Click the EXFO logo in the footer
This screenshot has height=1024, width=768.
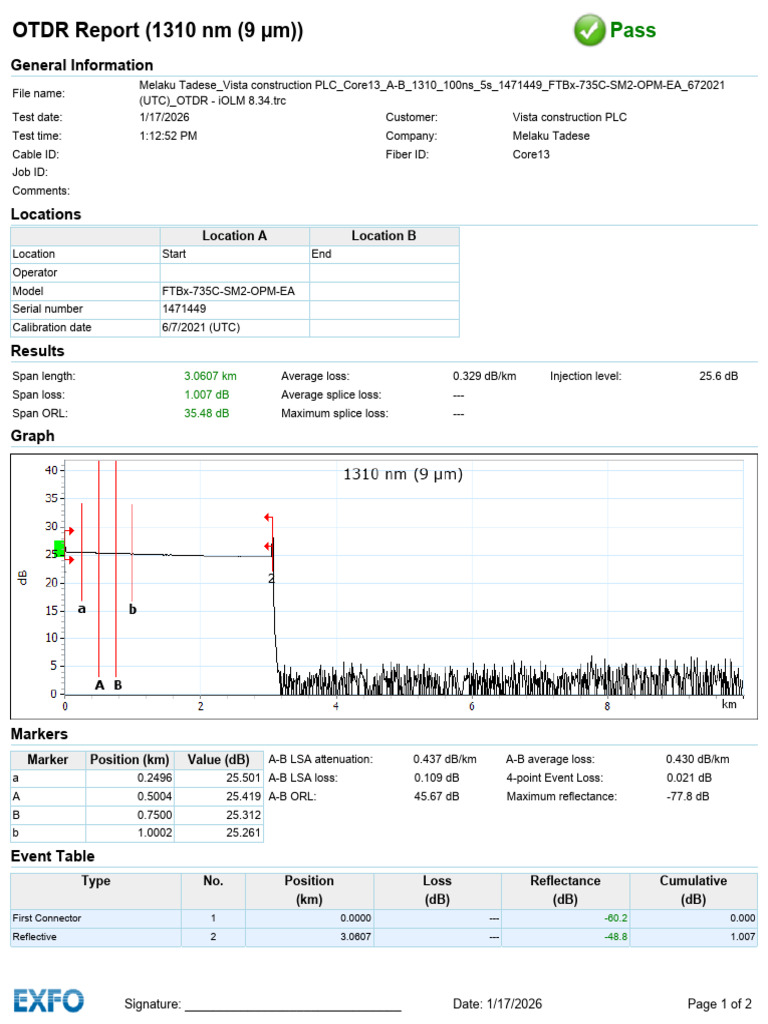click(49, 1000)
